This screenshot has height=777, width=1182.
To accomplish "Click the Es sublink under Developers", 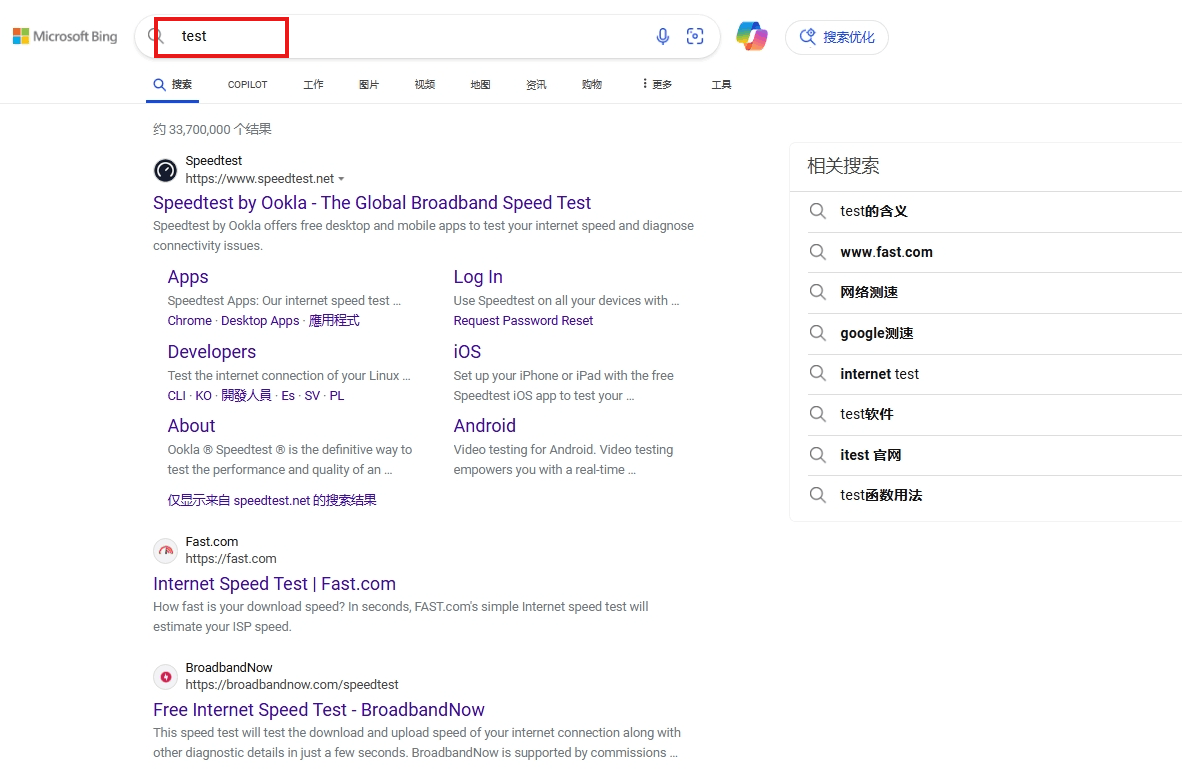I will point(288,396).
